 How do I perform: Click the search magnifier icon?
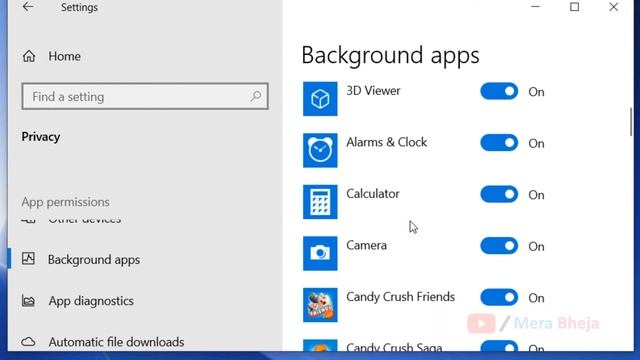[x=256, y=96]
